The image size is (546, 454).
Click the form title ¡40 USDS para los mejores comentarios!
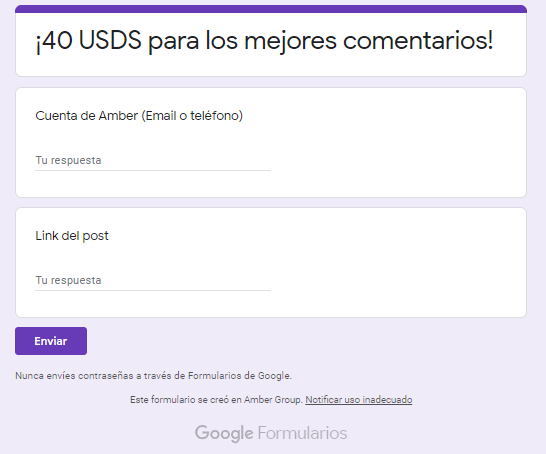coord(264,41)
